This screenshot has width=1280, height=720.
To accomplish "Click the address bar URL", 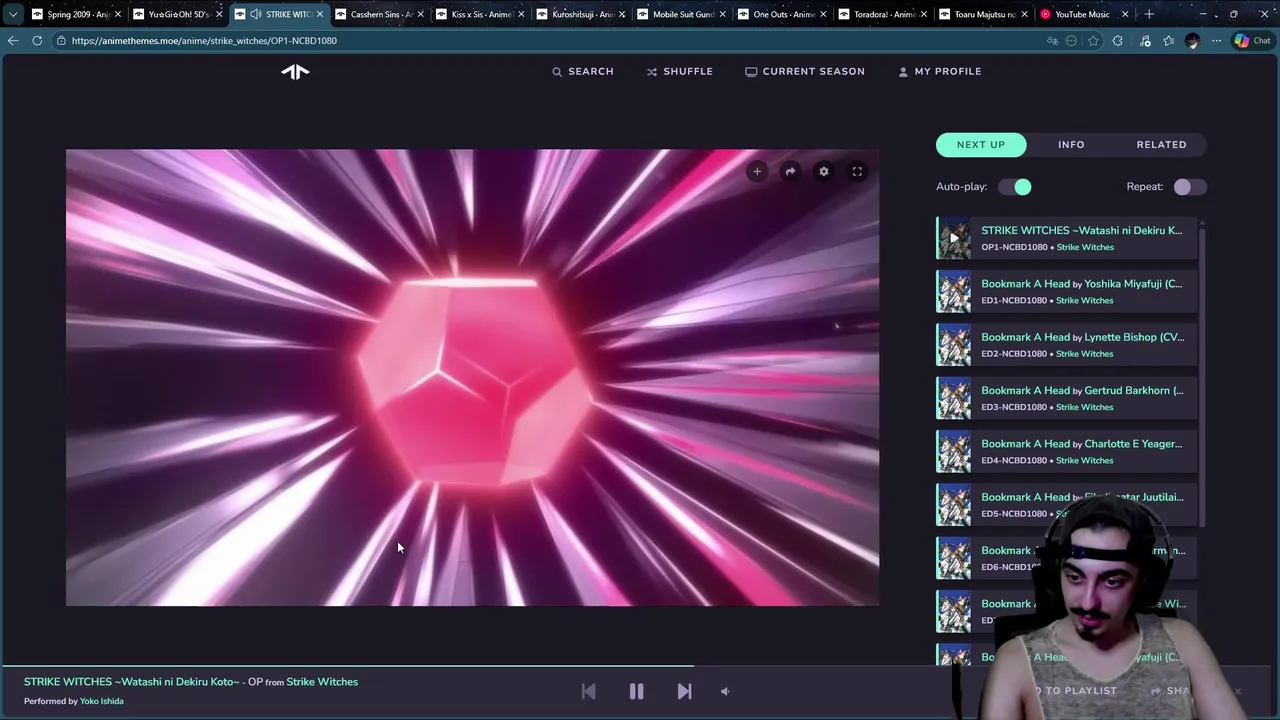I will pos(204,41).
